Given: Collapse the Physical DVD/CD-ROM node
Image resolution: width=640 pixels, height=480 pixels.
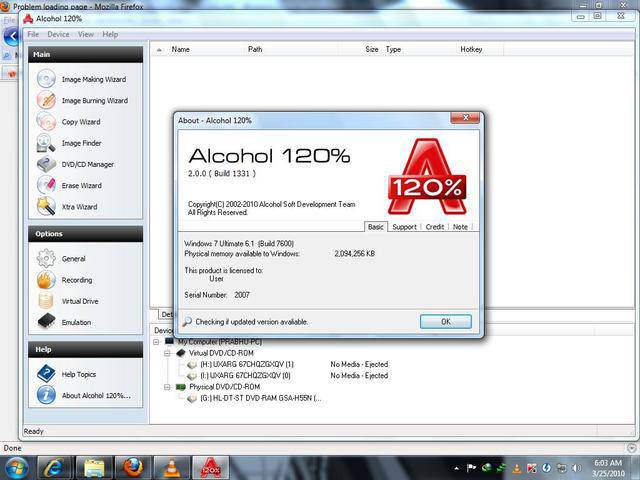Looking at the screenshot, I should [167, 387].
